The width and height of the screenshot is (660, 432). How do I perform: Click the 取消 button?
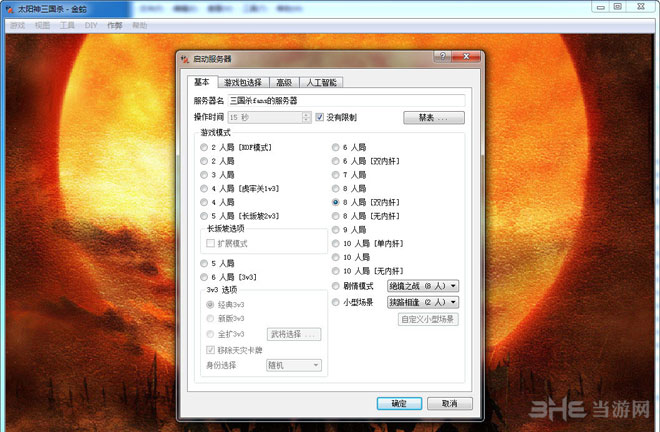pos(449,403)
